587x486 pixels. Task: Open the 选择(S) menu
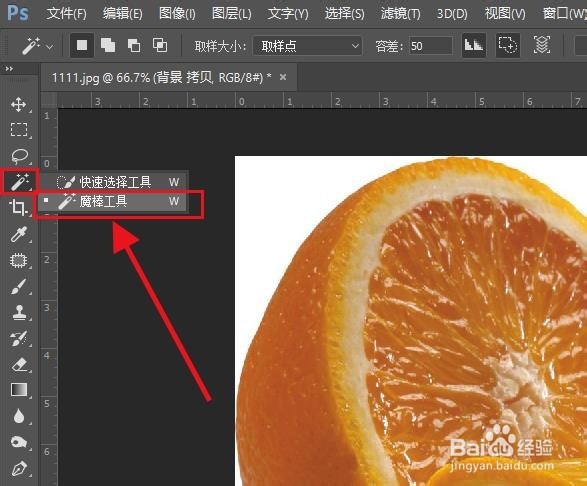(344, 14)
